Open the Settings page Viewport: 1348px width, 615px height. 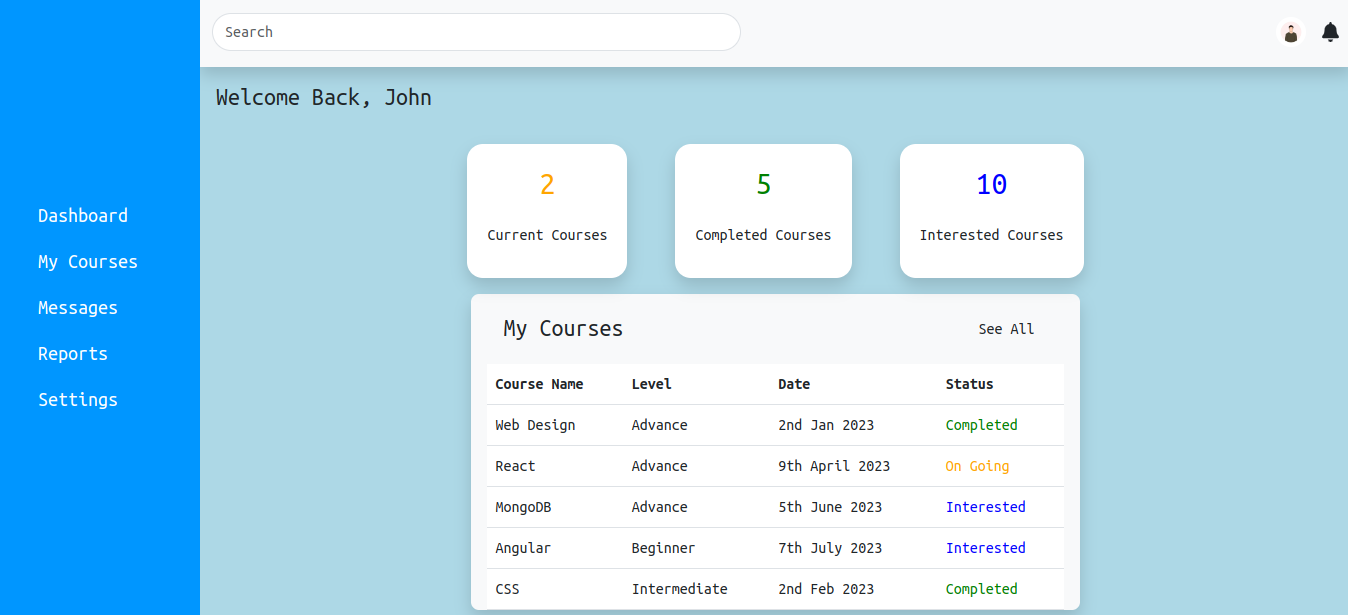point(78,399)
